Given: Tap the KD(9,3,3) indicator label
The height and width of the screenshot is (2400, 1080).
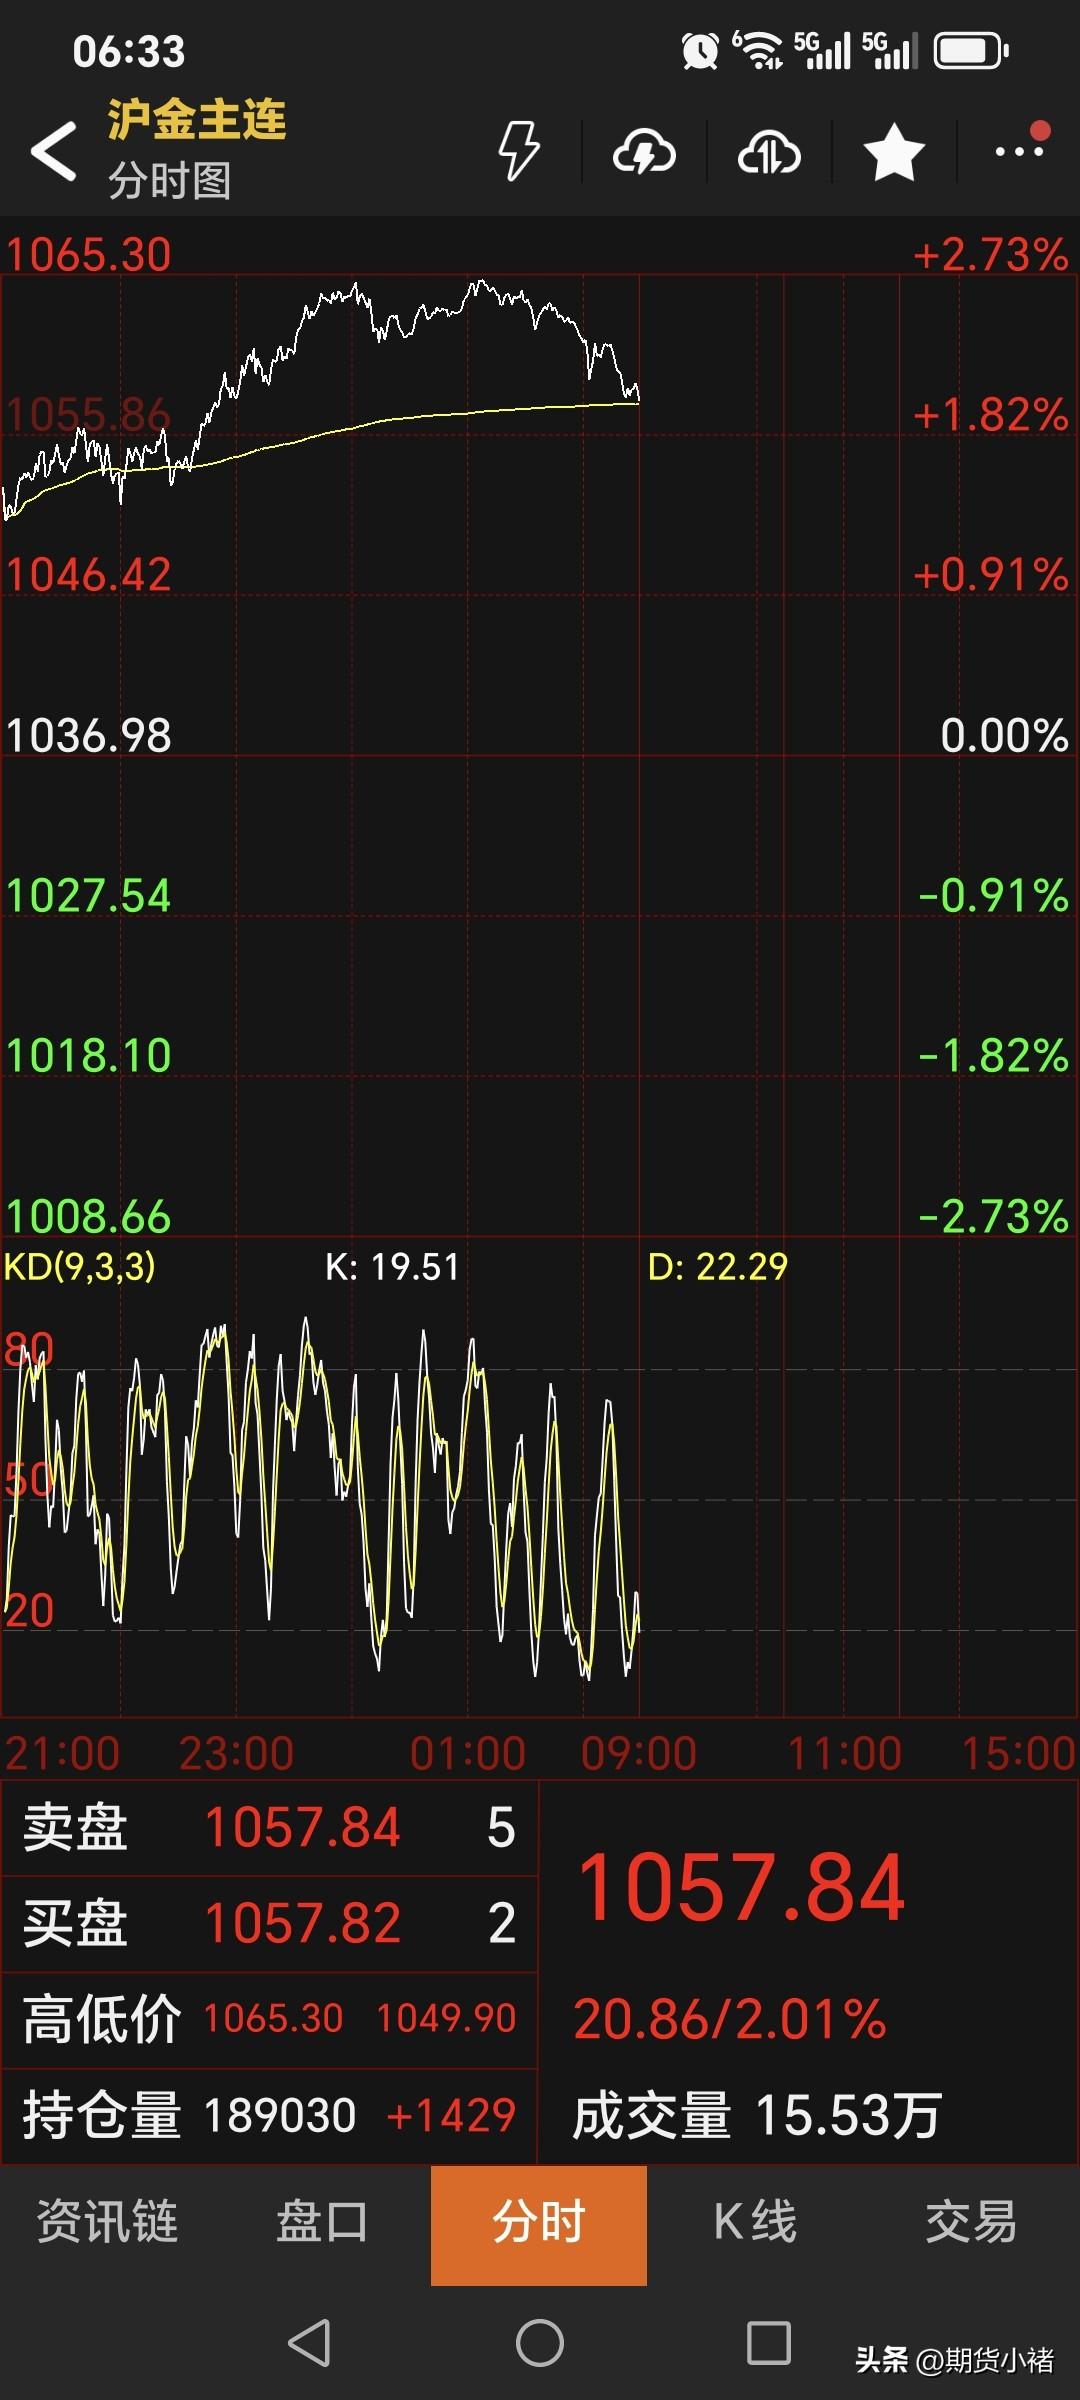Looking at the screenshot, I should (x=80, y=1267).
